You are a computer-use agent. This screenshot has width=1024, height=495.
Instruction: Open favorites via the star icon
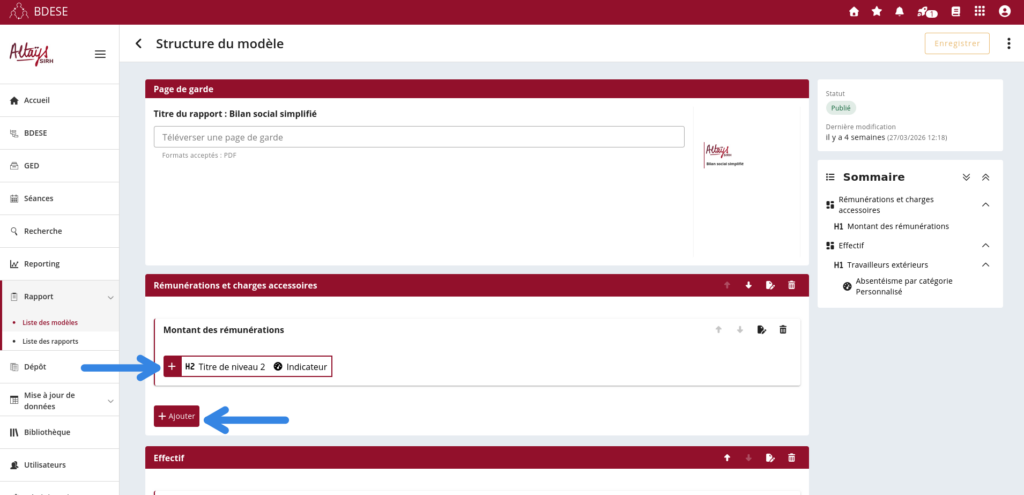(877, 12)
